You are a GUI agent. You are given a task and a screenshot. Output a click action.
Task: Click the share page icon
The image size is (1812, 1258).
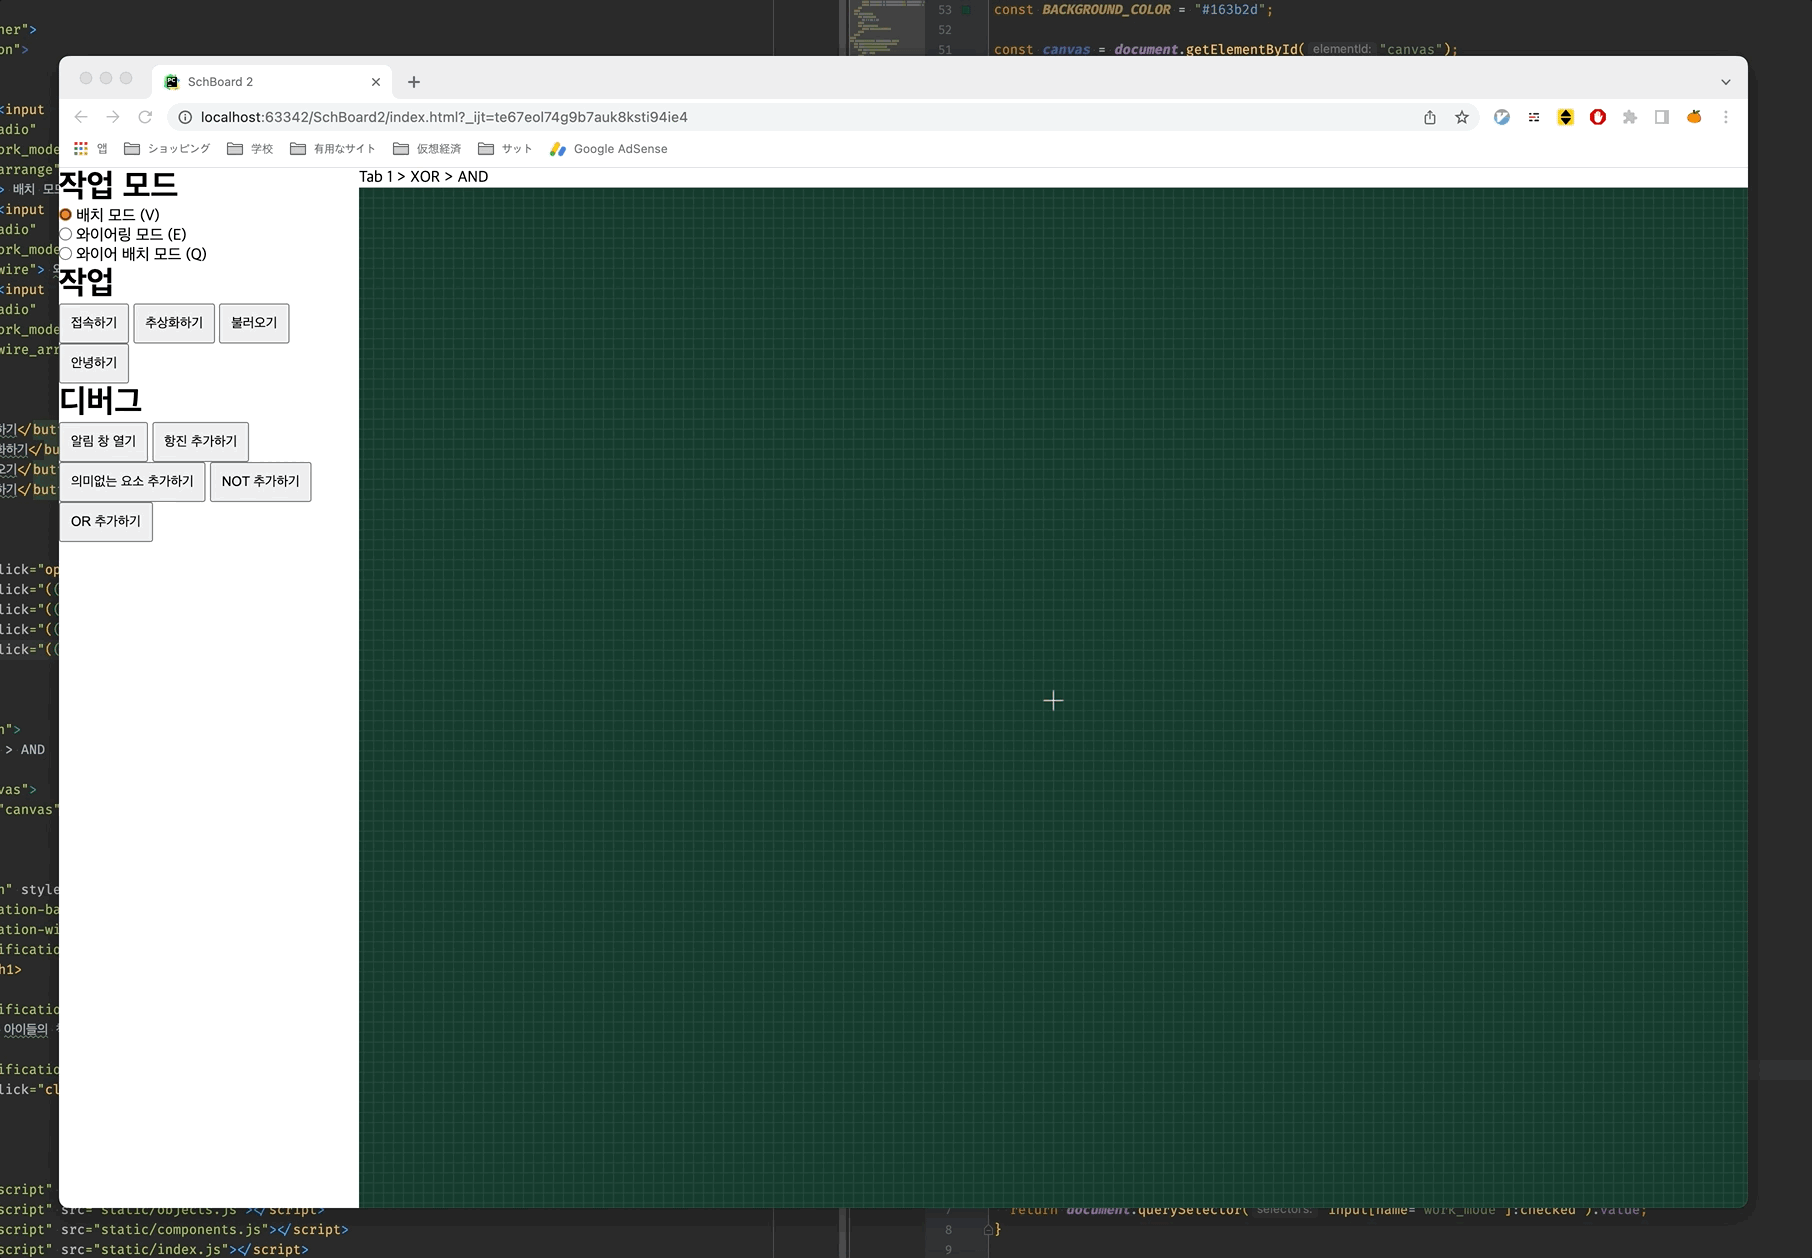pos(1430,117)
